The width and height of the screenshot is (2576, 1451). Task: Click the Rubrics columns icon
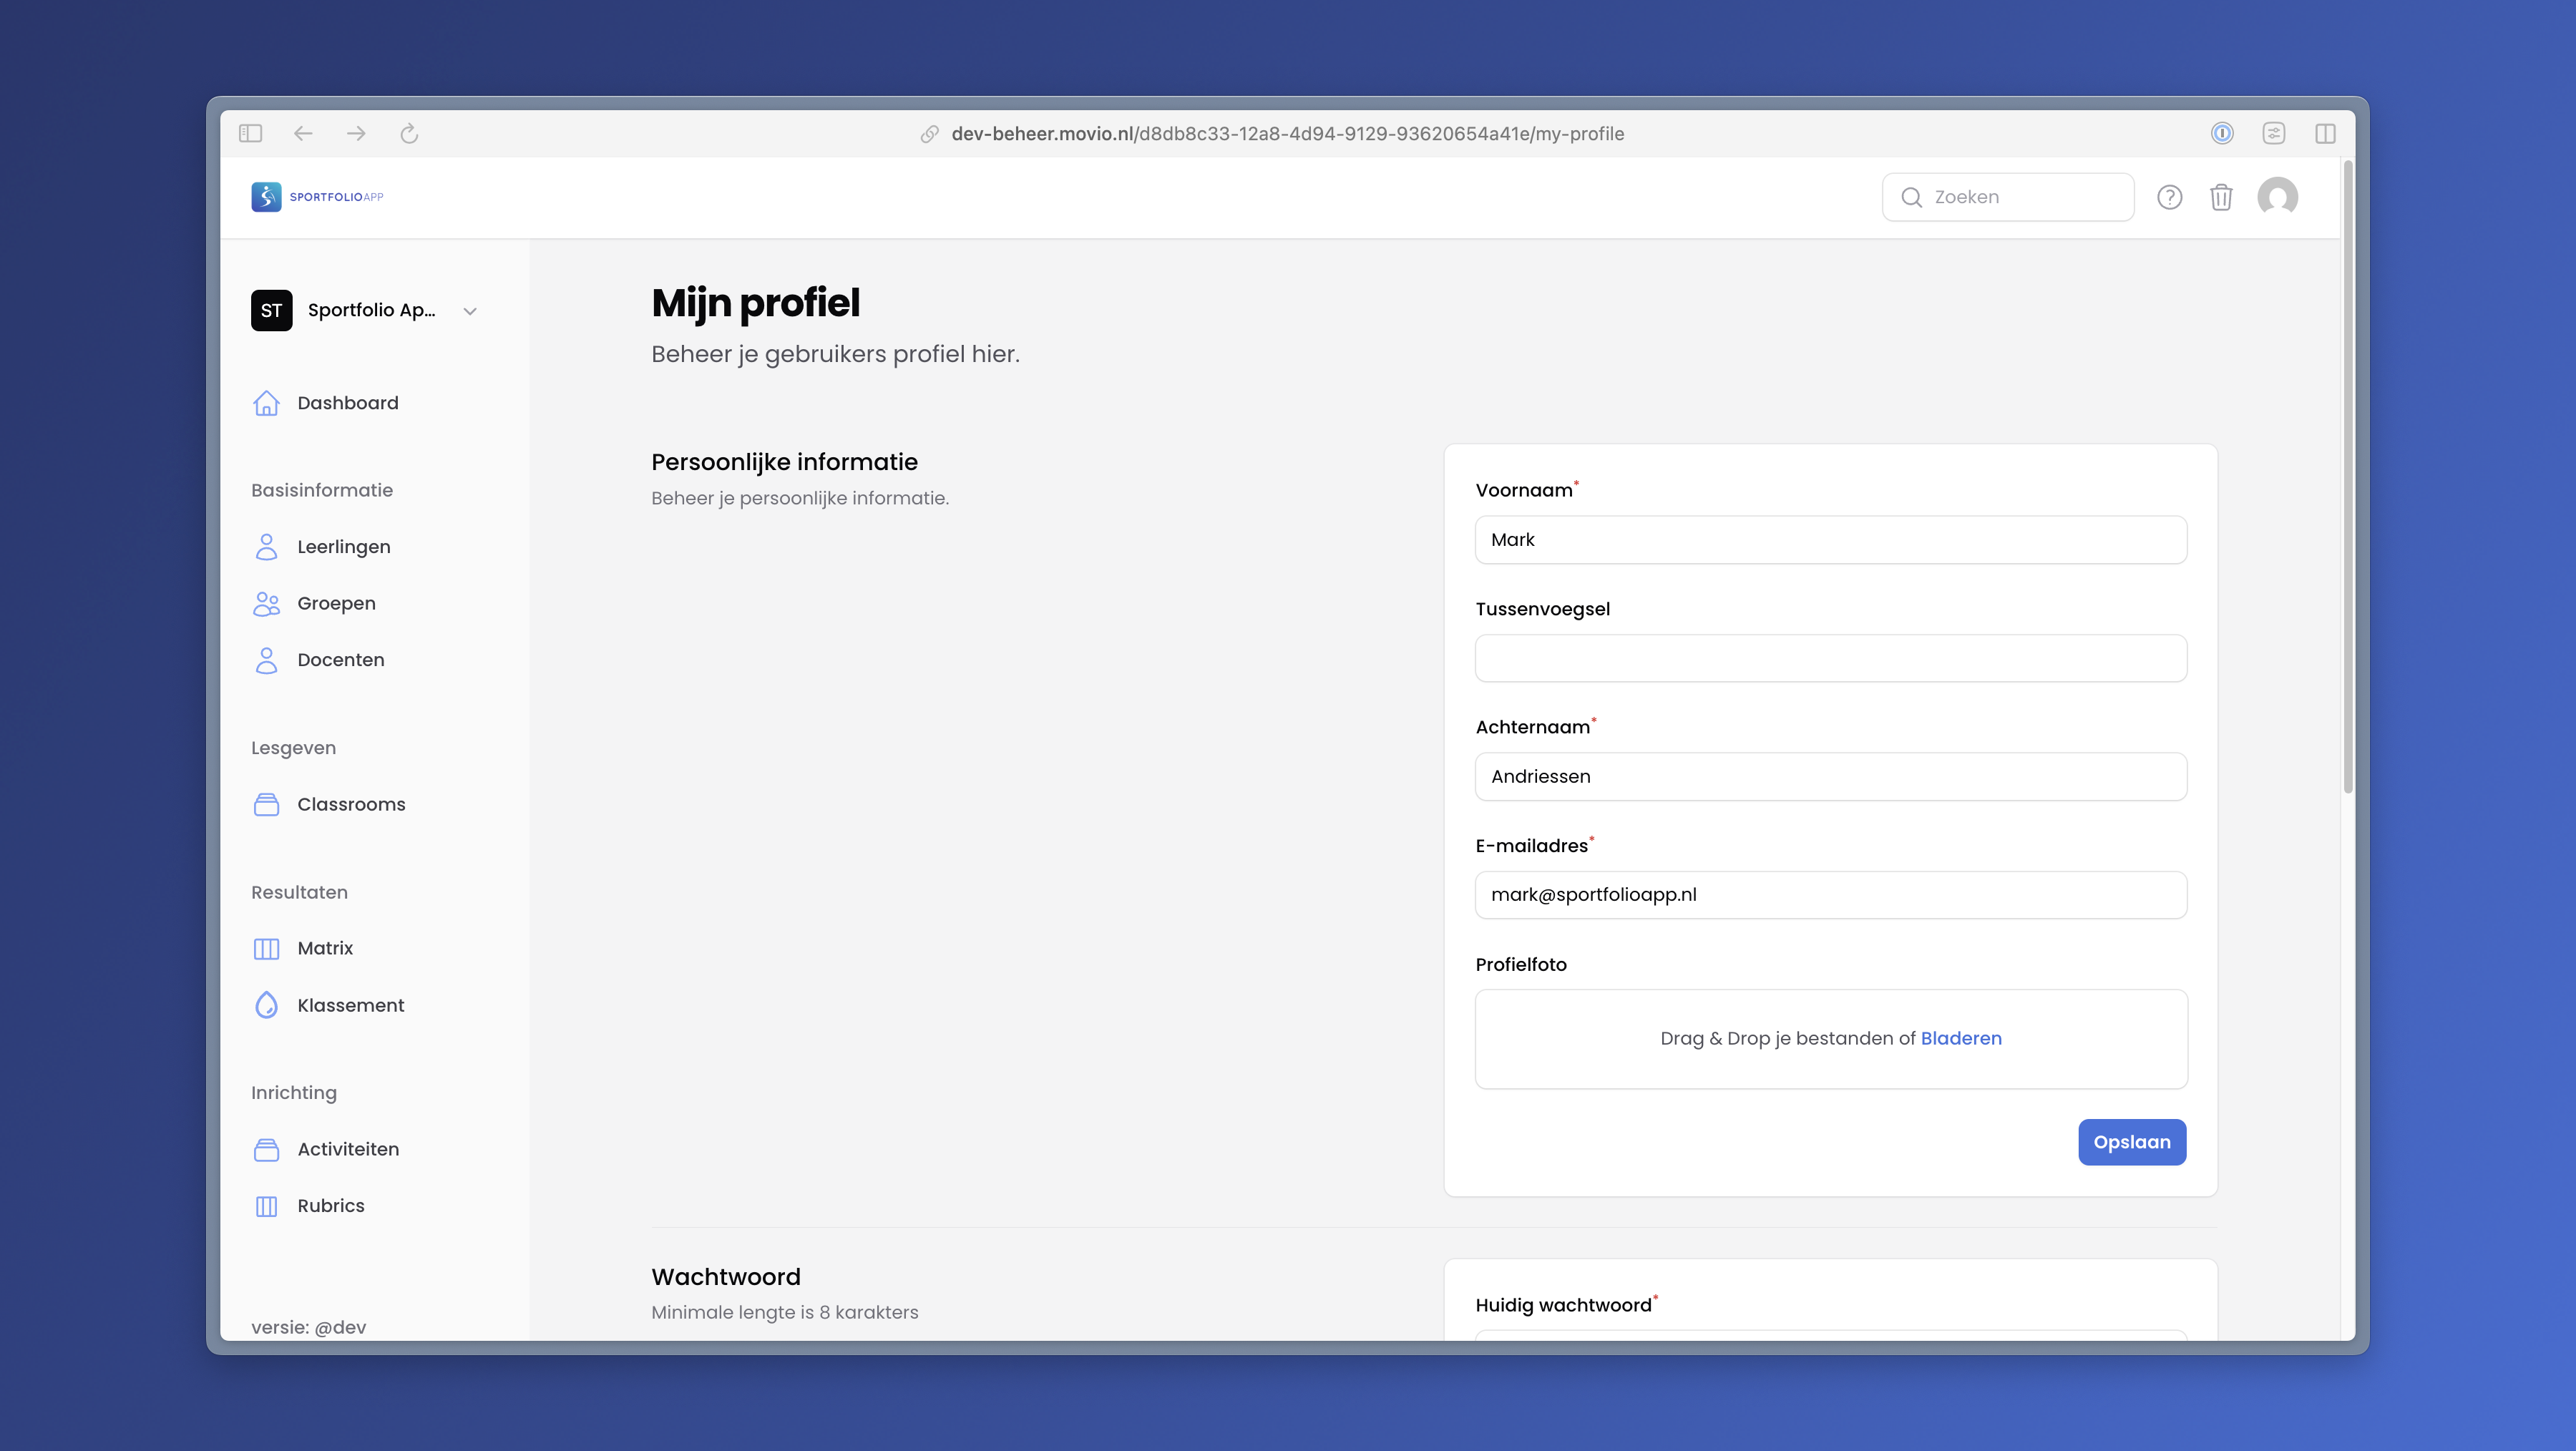coord(266,1206)
